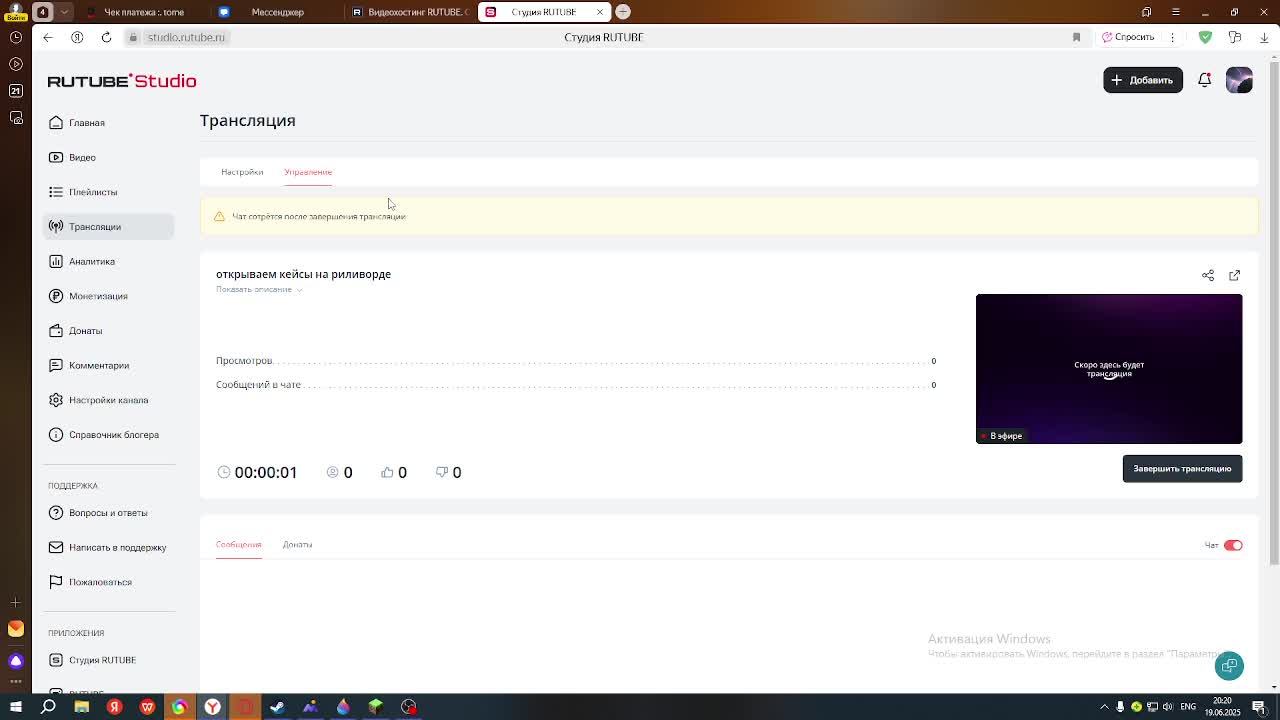Go back with the browser arrow
Screen dimensions: 1280x720
tap(48, 37)
